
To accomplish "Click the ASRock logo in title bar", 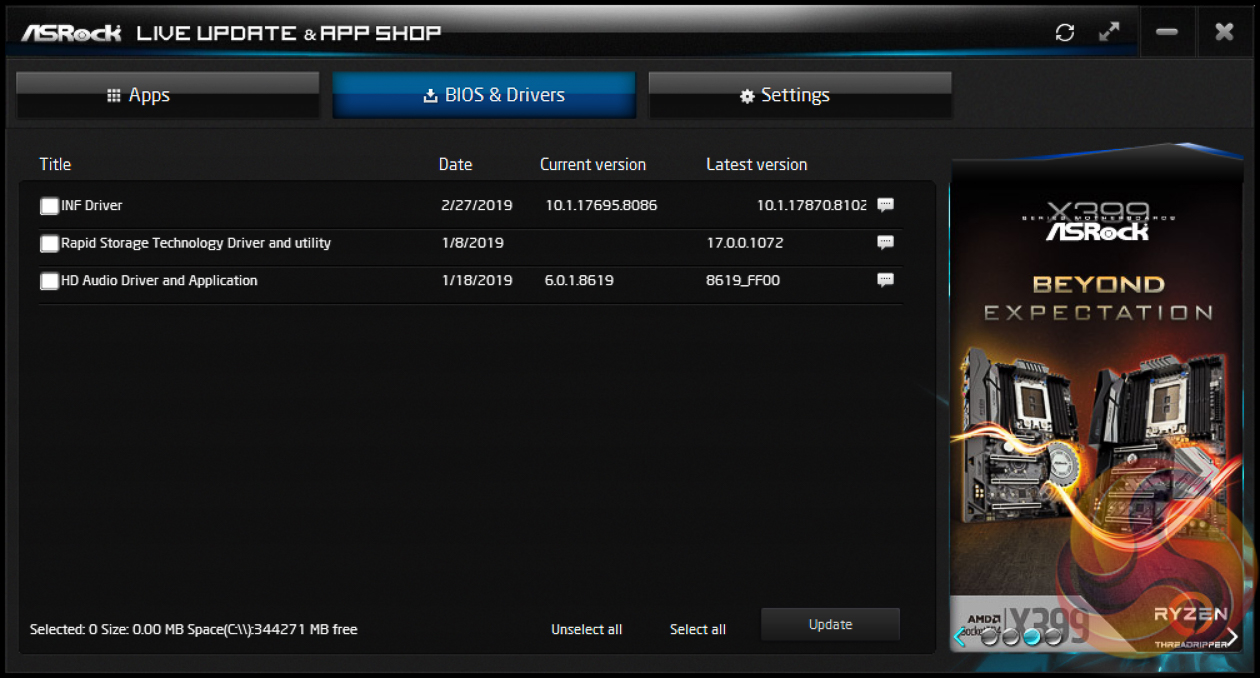I will pyautogui.click(x=72, y=33).
